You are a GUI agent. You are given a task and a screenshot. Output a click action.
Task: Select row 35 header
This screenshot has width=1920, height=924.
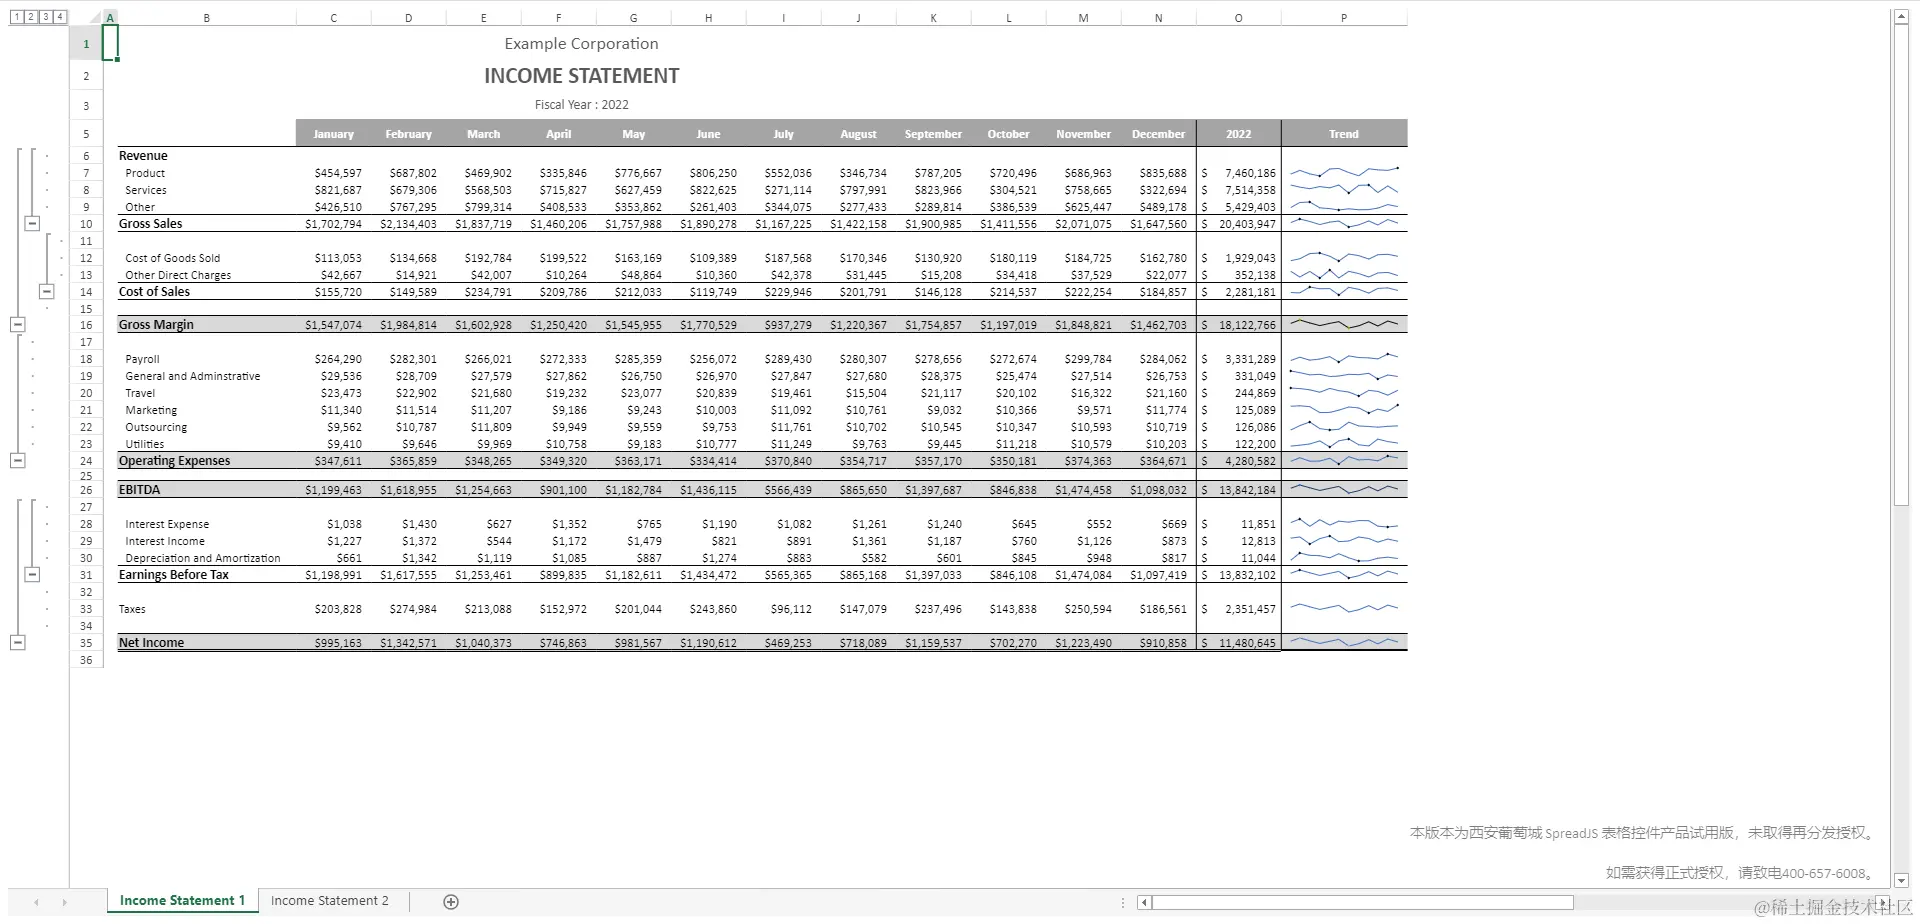tap(86, 643)
